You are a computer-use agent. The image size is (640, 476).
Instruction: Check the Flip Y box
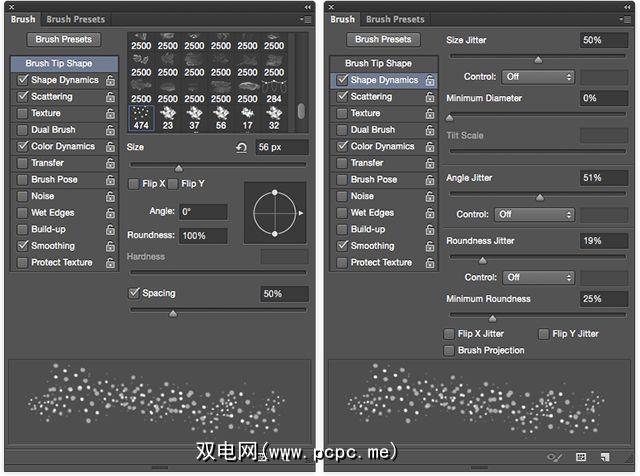click(x=173, y=184)
